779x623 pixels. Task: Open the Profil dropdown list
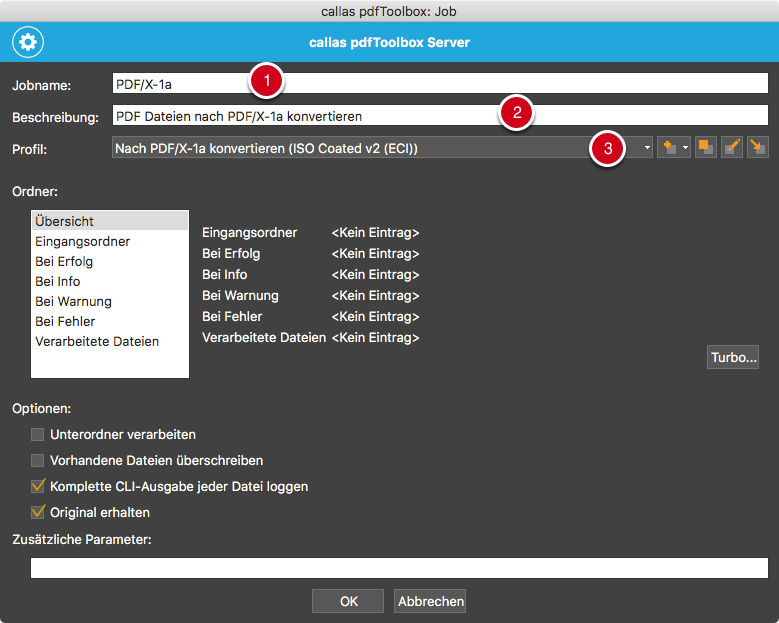(x=382, y=148)
